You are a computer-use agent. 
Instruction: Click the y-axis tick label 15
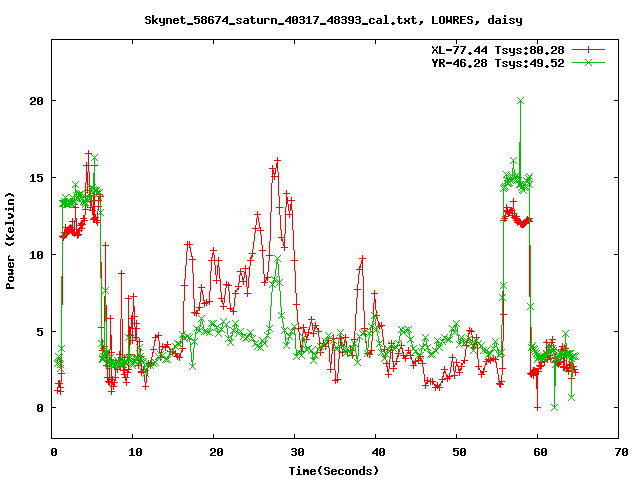point(36,178)
